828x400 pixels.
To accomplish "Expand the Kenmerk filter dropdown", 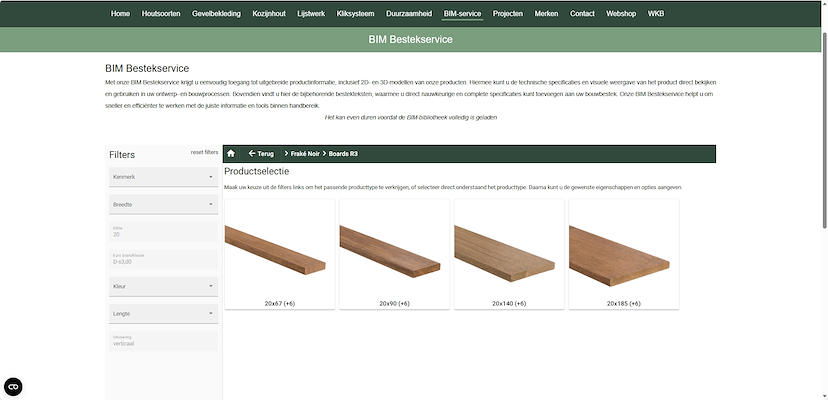I will tap(162, 177).
